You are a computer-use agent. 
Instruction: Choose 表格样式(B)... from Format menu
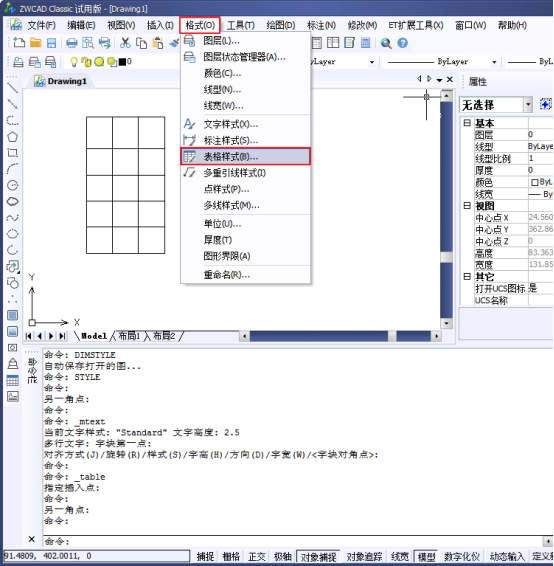[x=245, y=156]
